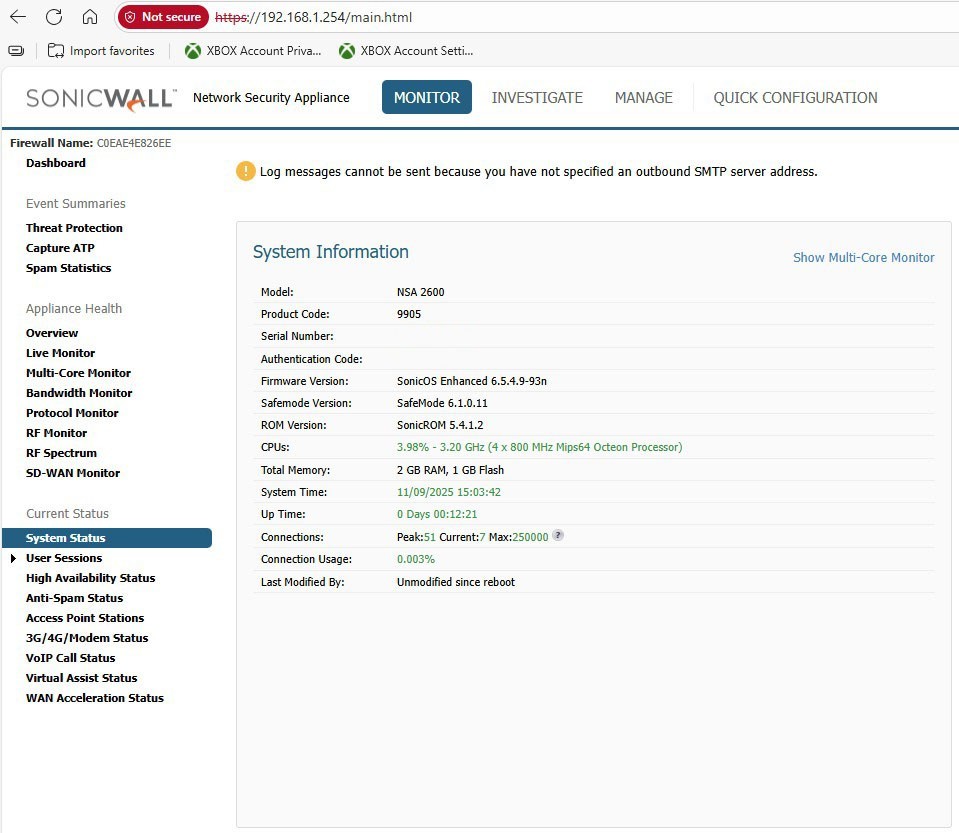Open Spam Statistics page
Image resolution: width=959 pixels, height=833 pixels.
coord(68,268)
